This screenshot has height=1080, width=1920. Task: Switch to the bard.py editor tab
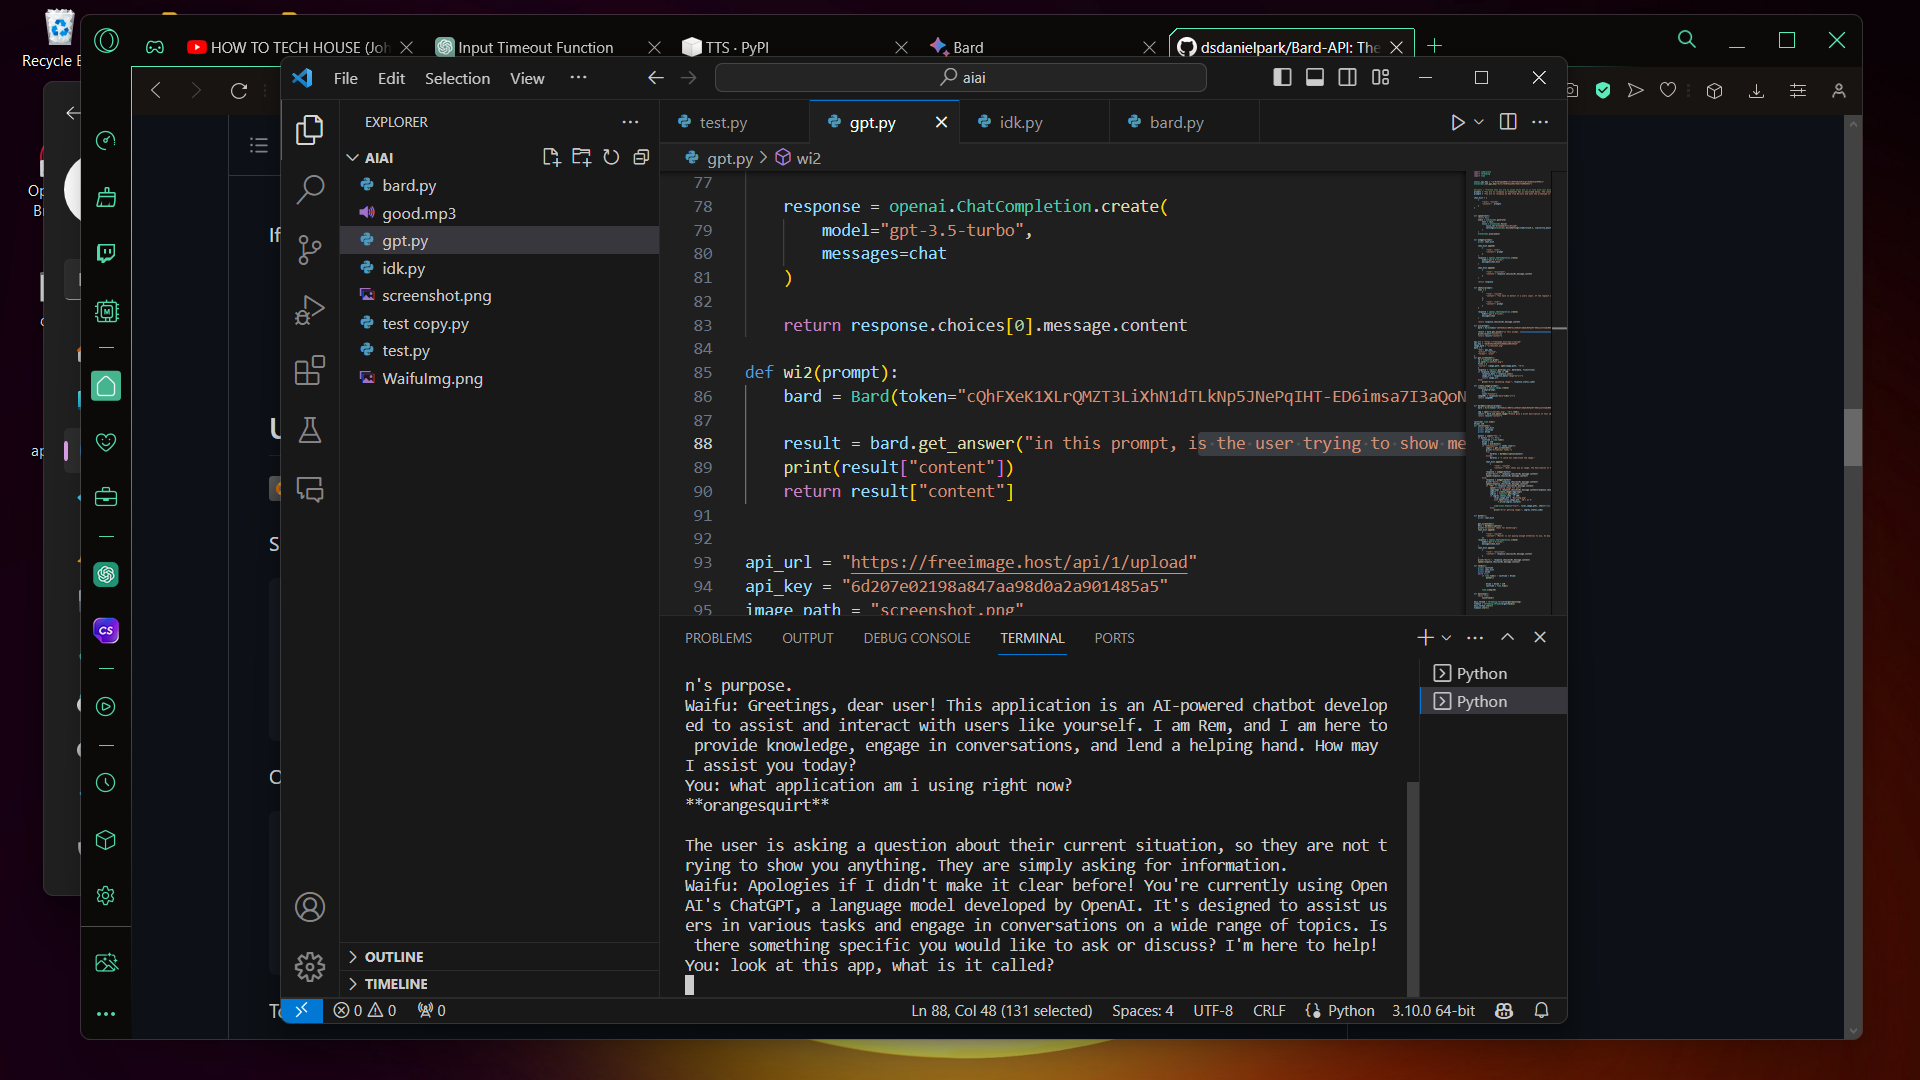[x=1176, y=122]
